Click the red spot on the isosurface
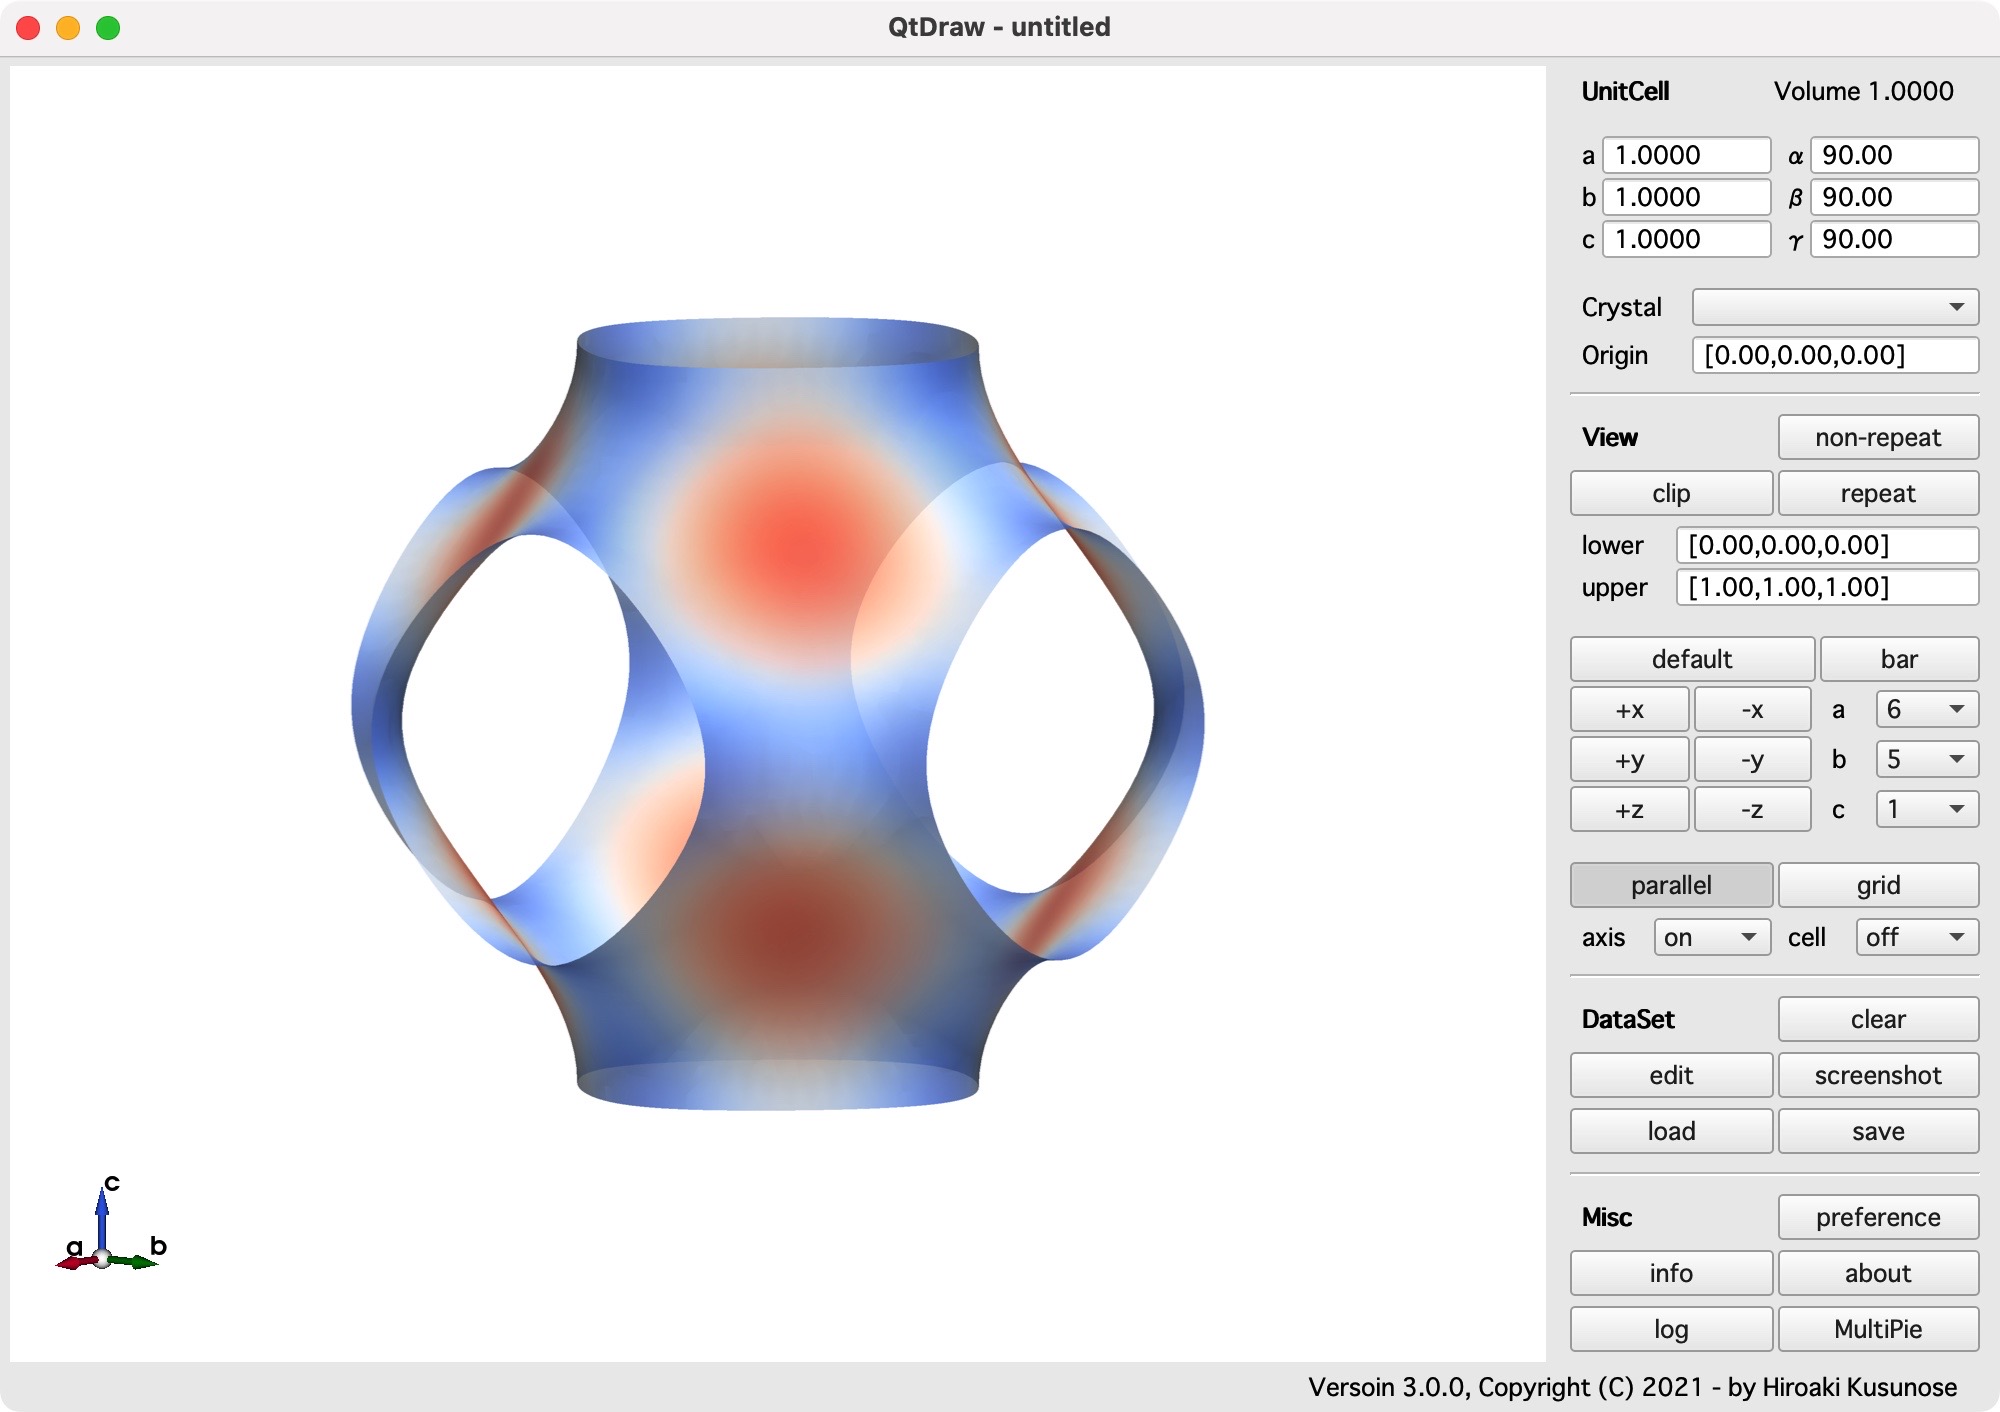This screenshot has height=1412, width=2000. (x=800, y=545)
